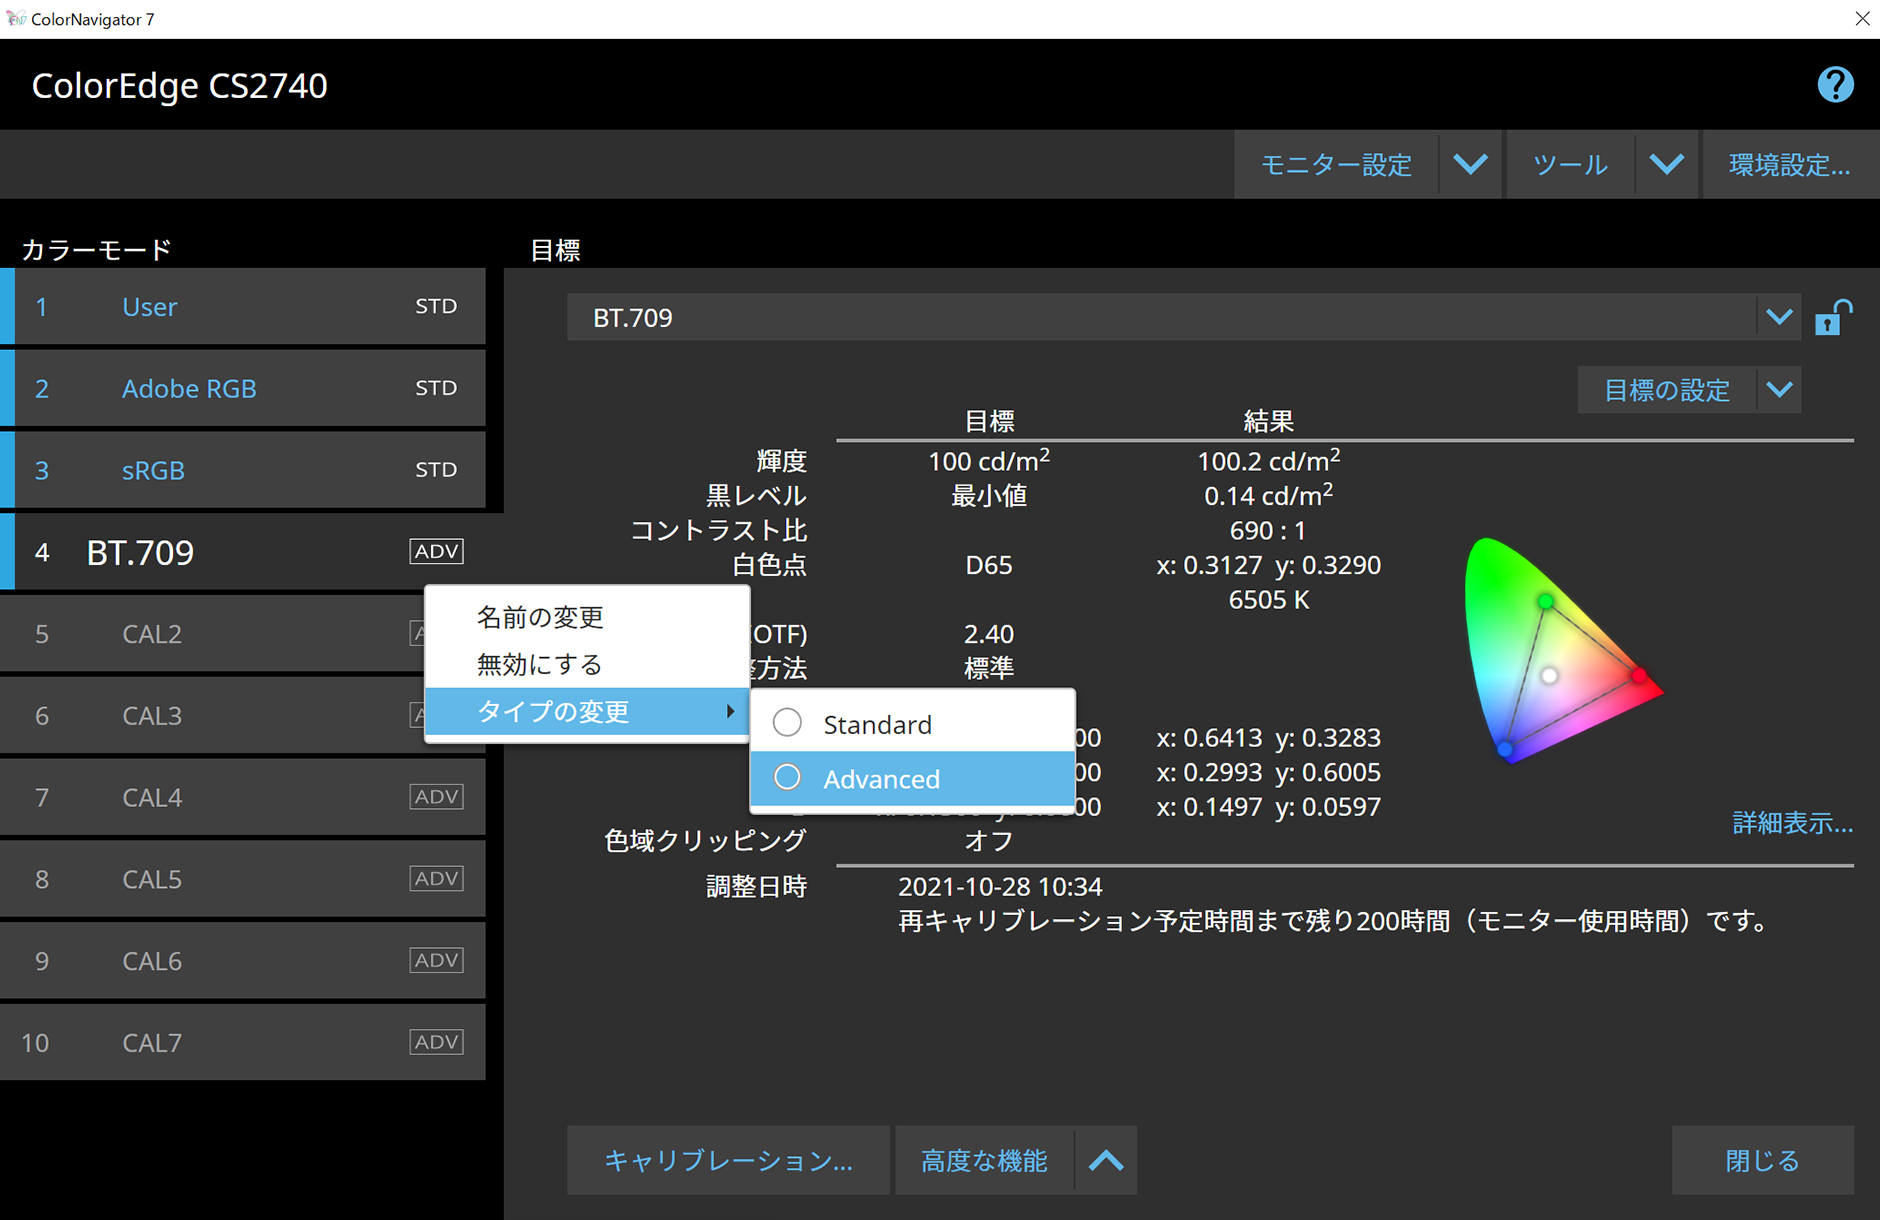Click the 2.40 gamma target value
1880x1220 pixels.
click(989, 634)
